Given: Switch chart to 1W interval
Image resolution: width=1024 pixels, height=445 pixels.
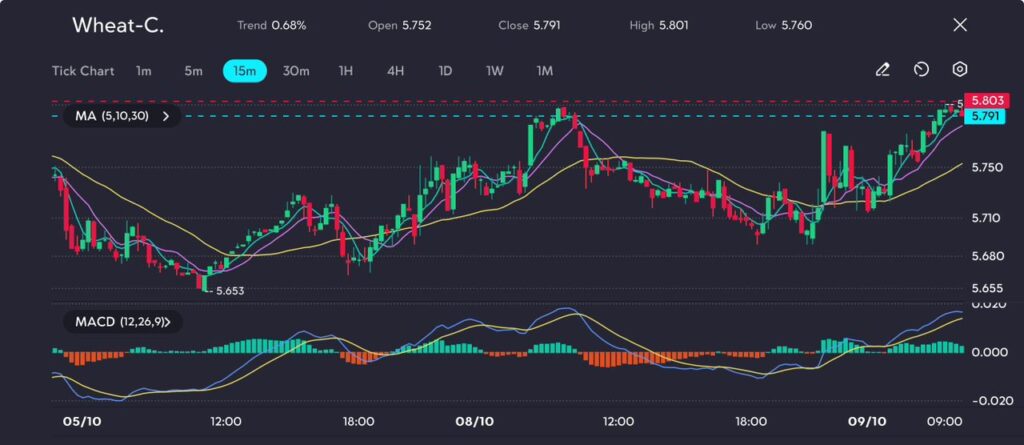Looking at the screenshot, I should click(x=495, y=71).
